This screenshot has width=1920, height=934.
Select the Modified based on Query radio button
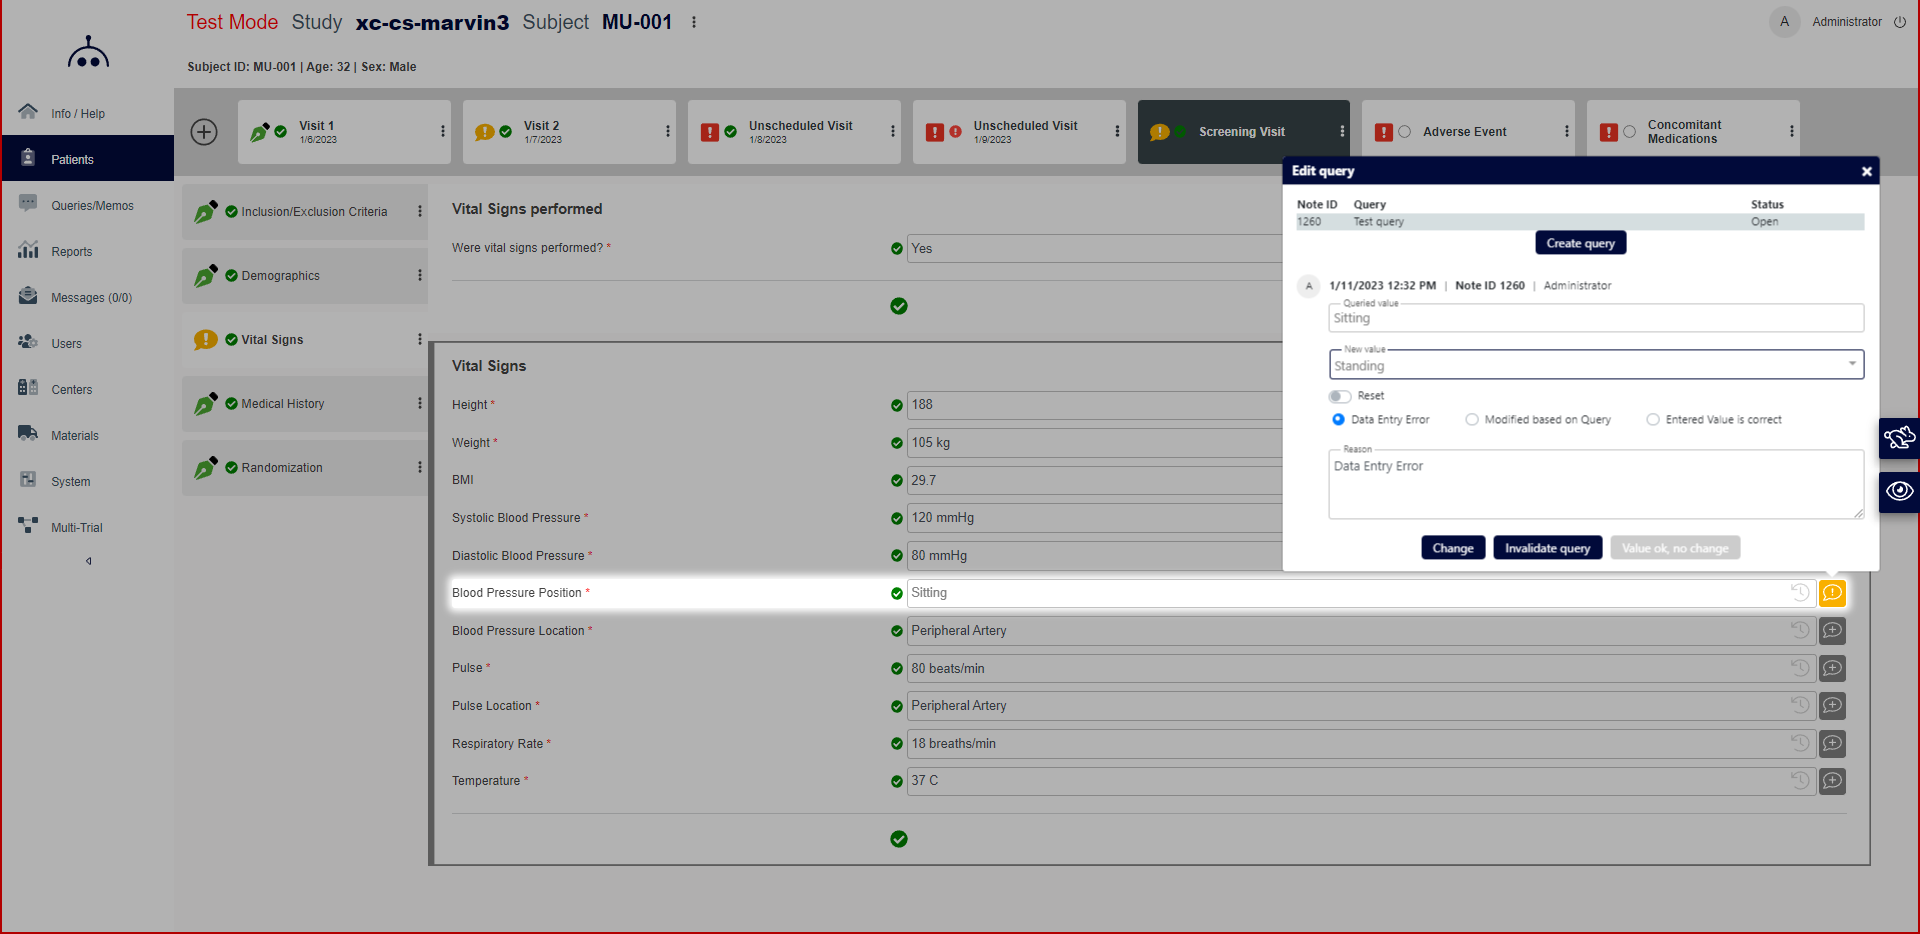click(x=1471, y=419)
